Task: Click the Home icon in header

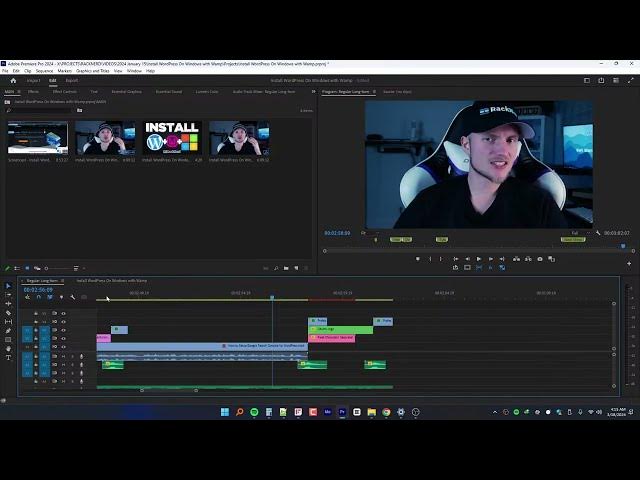Action: click(x=13, y=80)
